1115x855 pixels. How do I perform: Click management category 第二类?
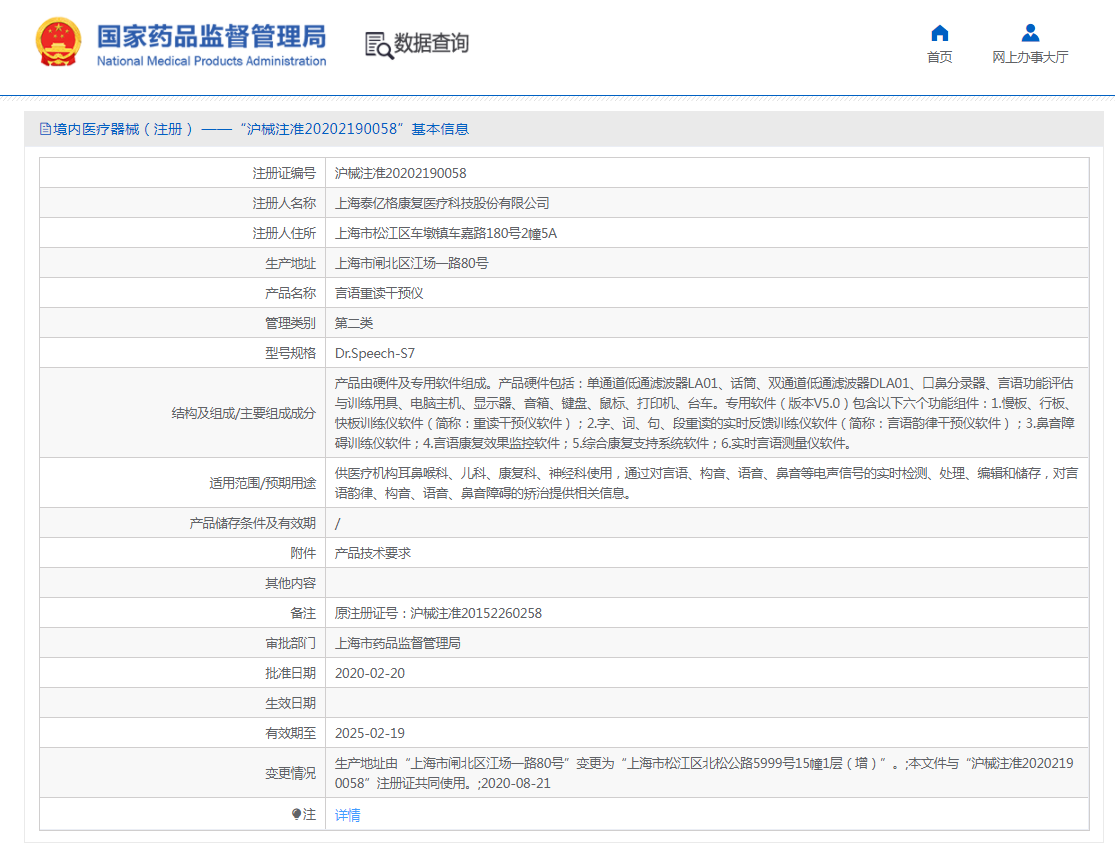coord(353,323)
